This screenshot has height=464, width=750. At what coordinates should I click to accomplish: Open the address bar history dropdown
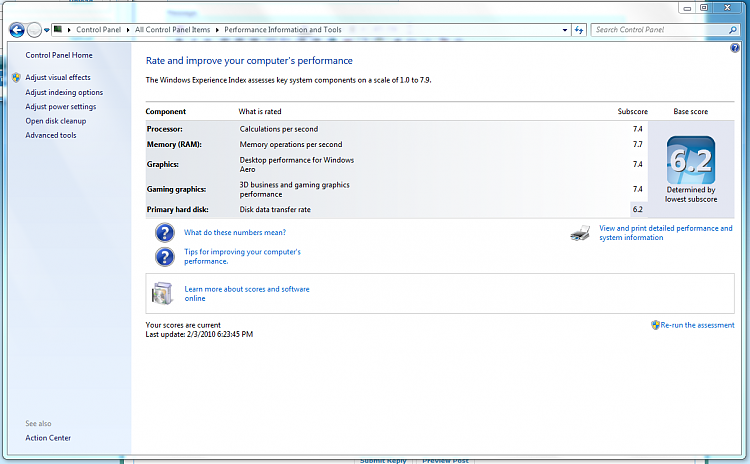point(565,30)
